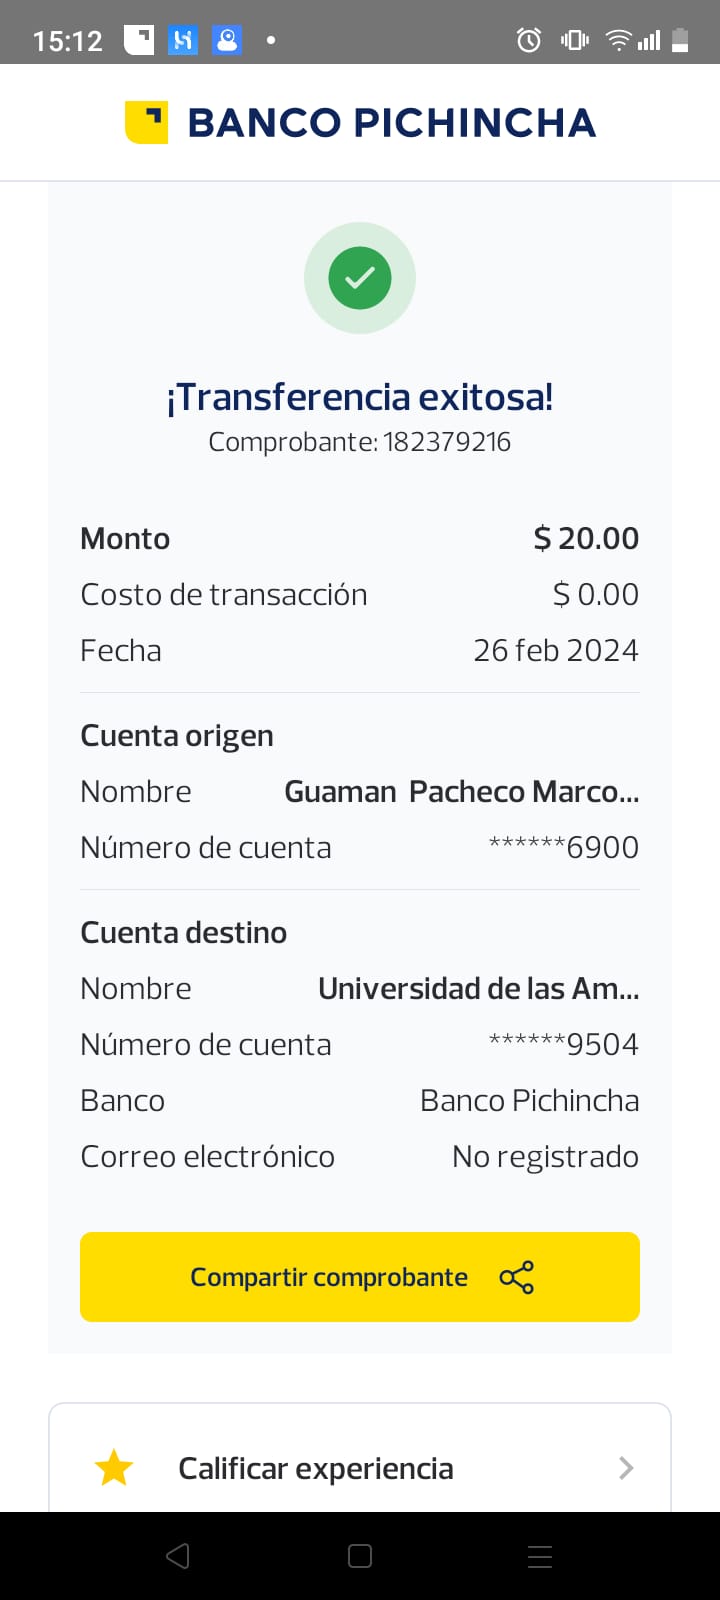Tap the Banco Pichincha yellow logo icon
Image resolution: width=720 pixels, height=1600 pixels.
pos(146,122)
